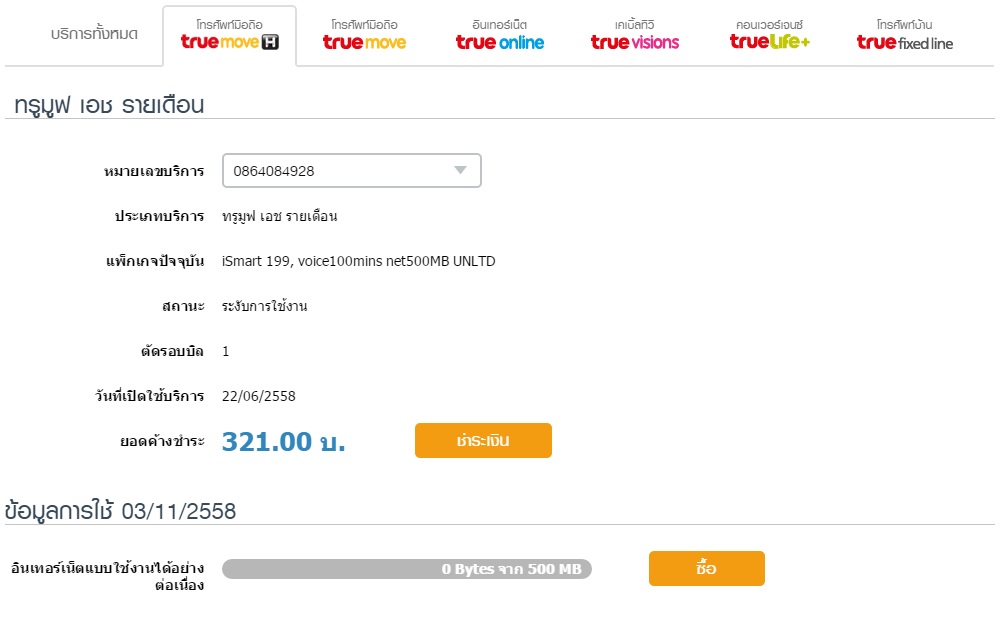Click the 321.00 บ. outstanding balance
The image size is (1003, 624).
click(x=283, y=442)
